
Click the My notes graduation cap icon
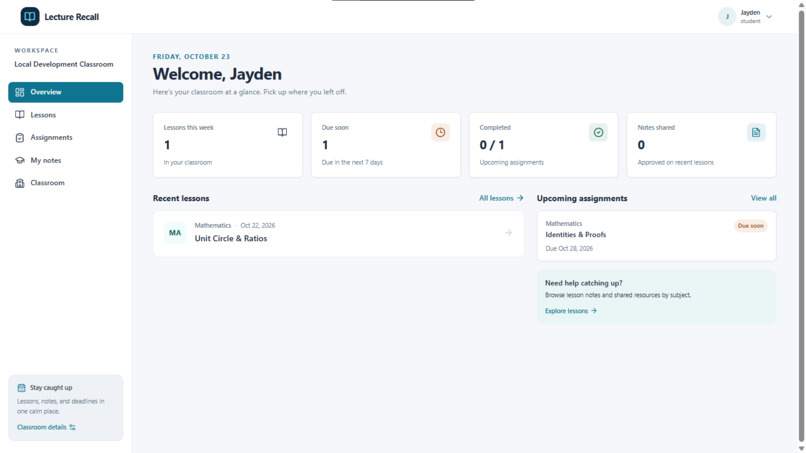point(20,160)
